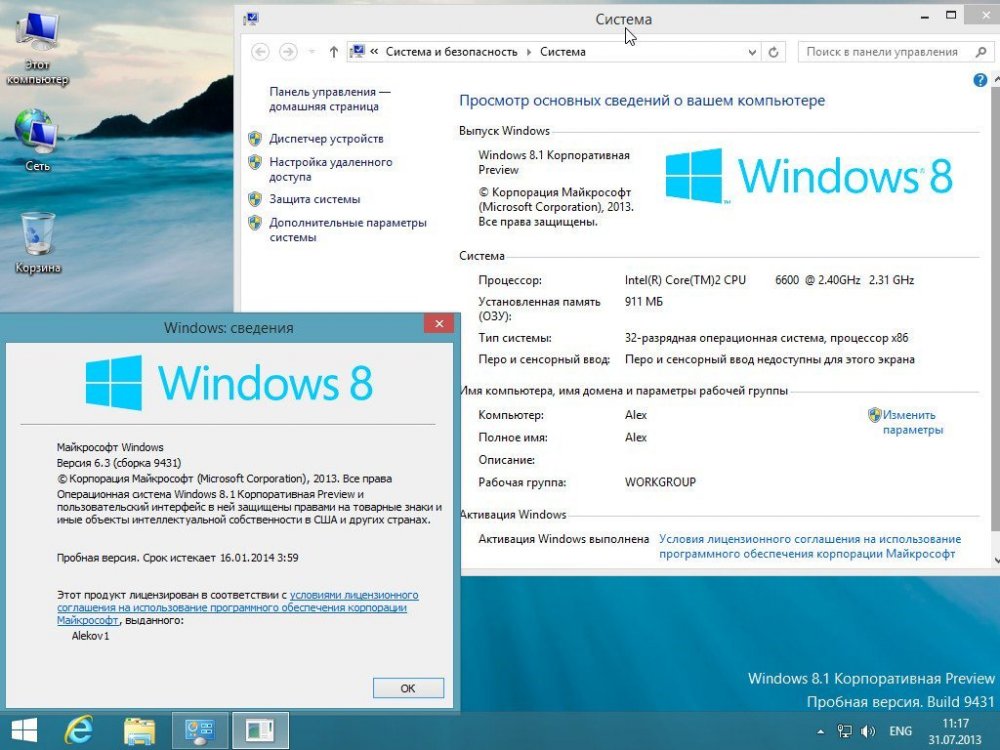Click the Forward arrow in Система window
The image size is (1000, 750).
click(288, 52)
